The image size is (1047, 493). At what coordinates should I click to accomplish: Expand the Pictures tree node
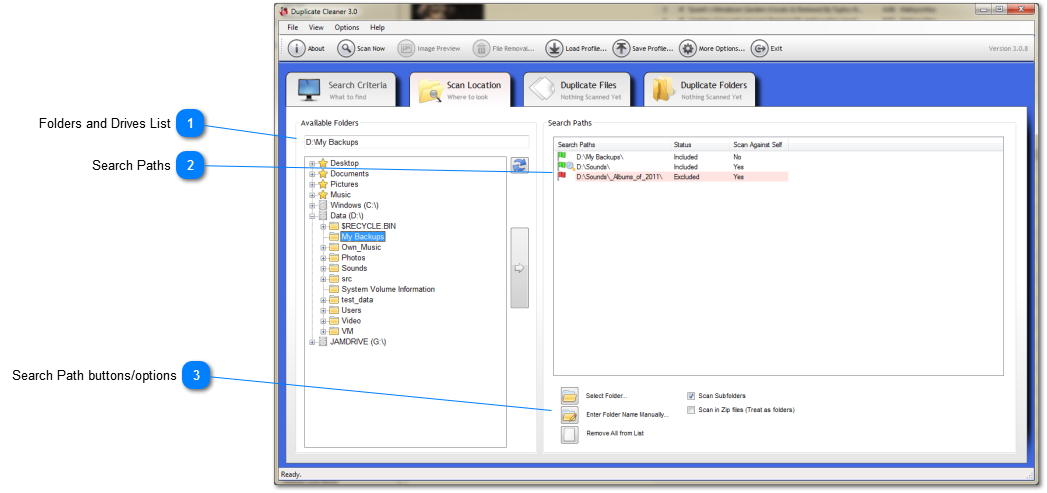(312, 184)
